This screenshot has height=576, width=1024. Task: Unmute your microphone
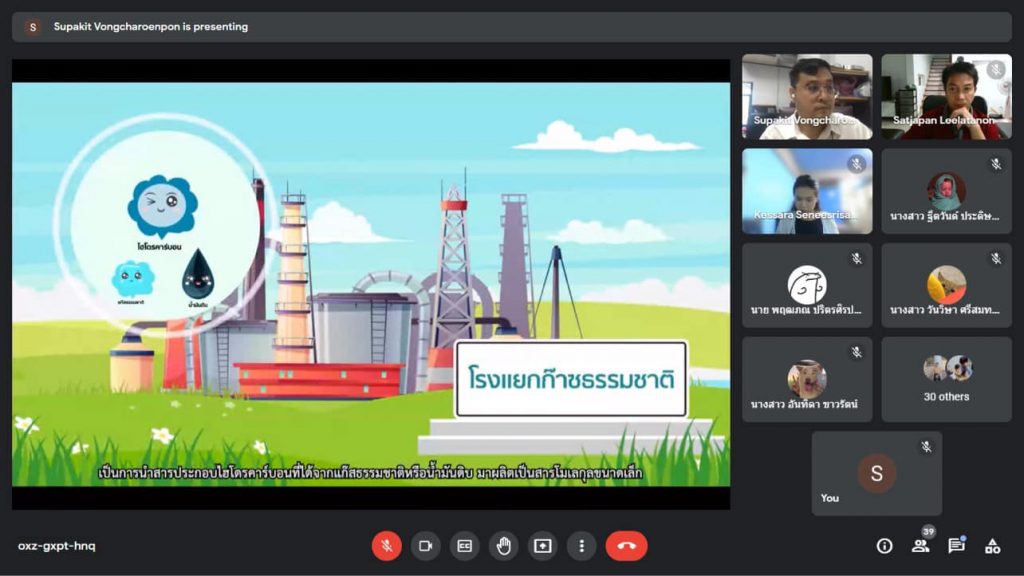point(387,546)
